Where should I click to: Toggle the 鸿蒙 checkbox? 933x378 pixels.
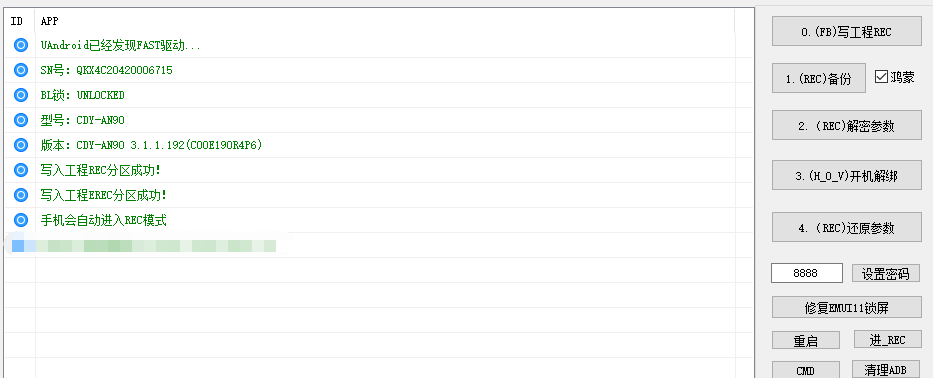coord(881,77)
